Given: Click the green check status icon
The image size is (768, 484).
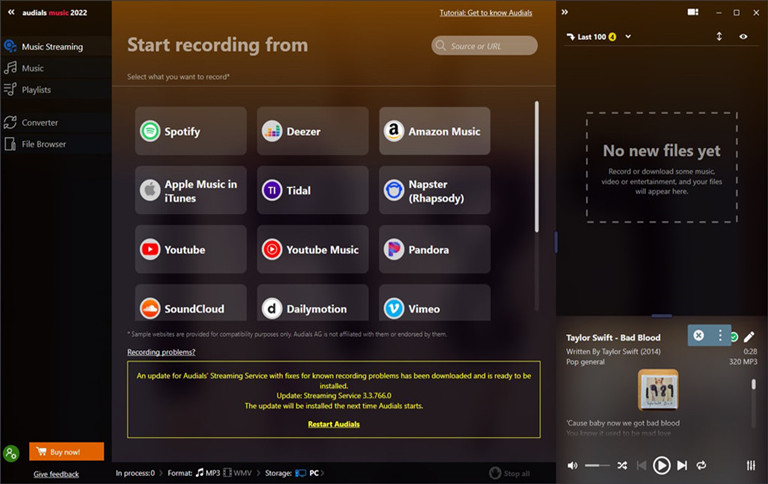Looking at the screenshot, I should [x=734, y=337].
